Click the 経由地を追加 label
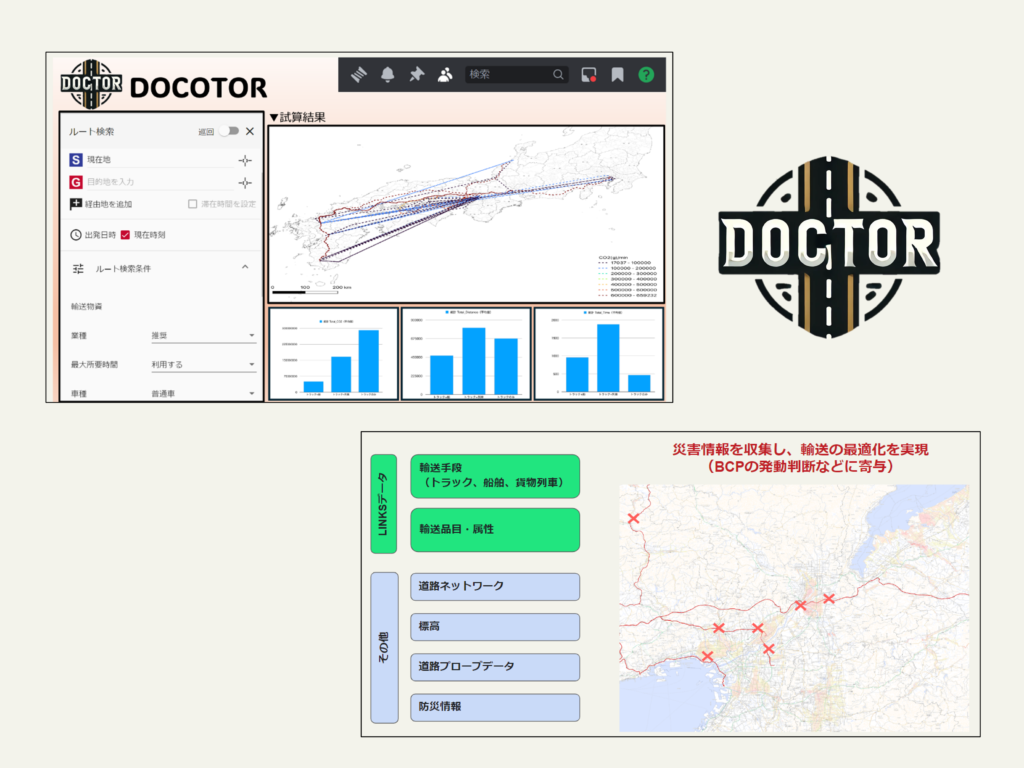 (108, 204)
